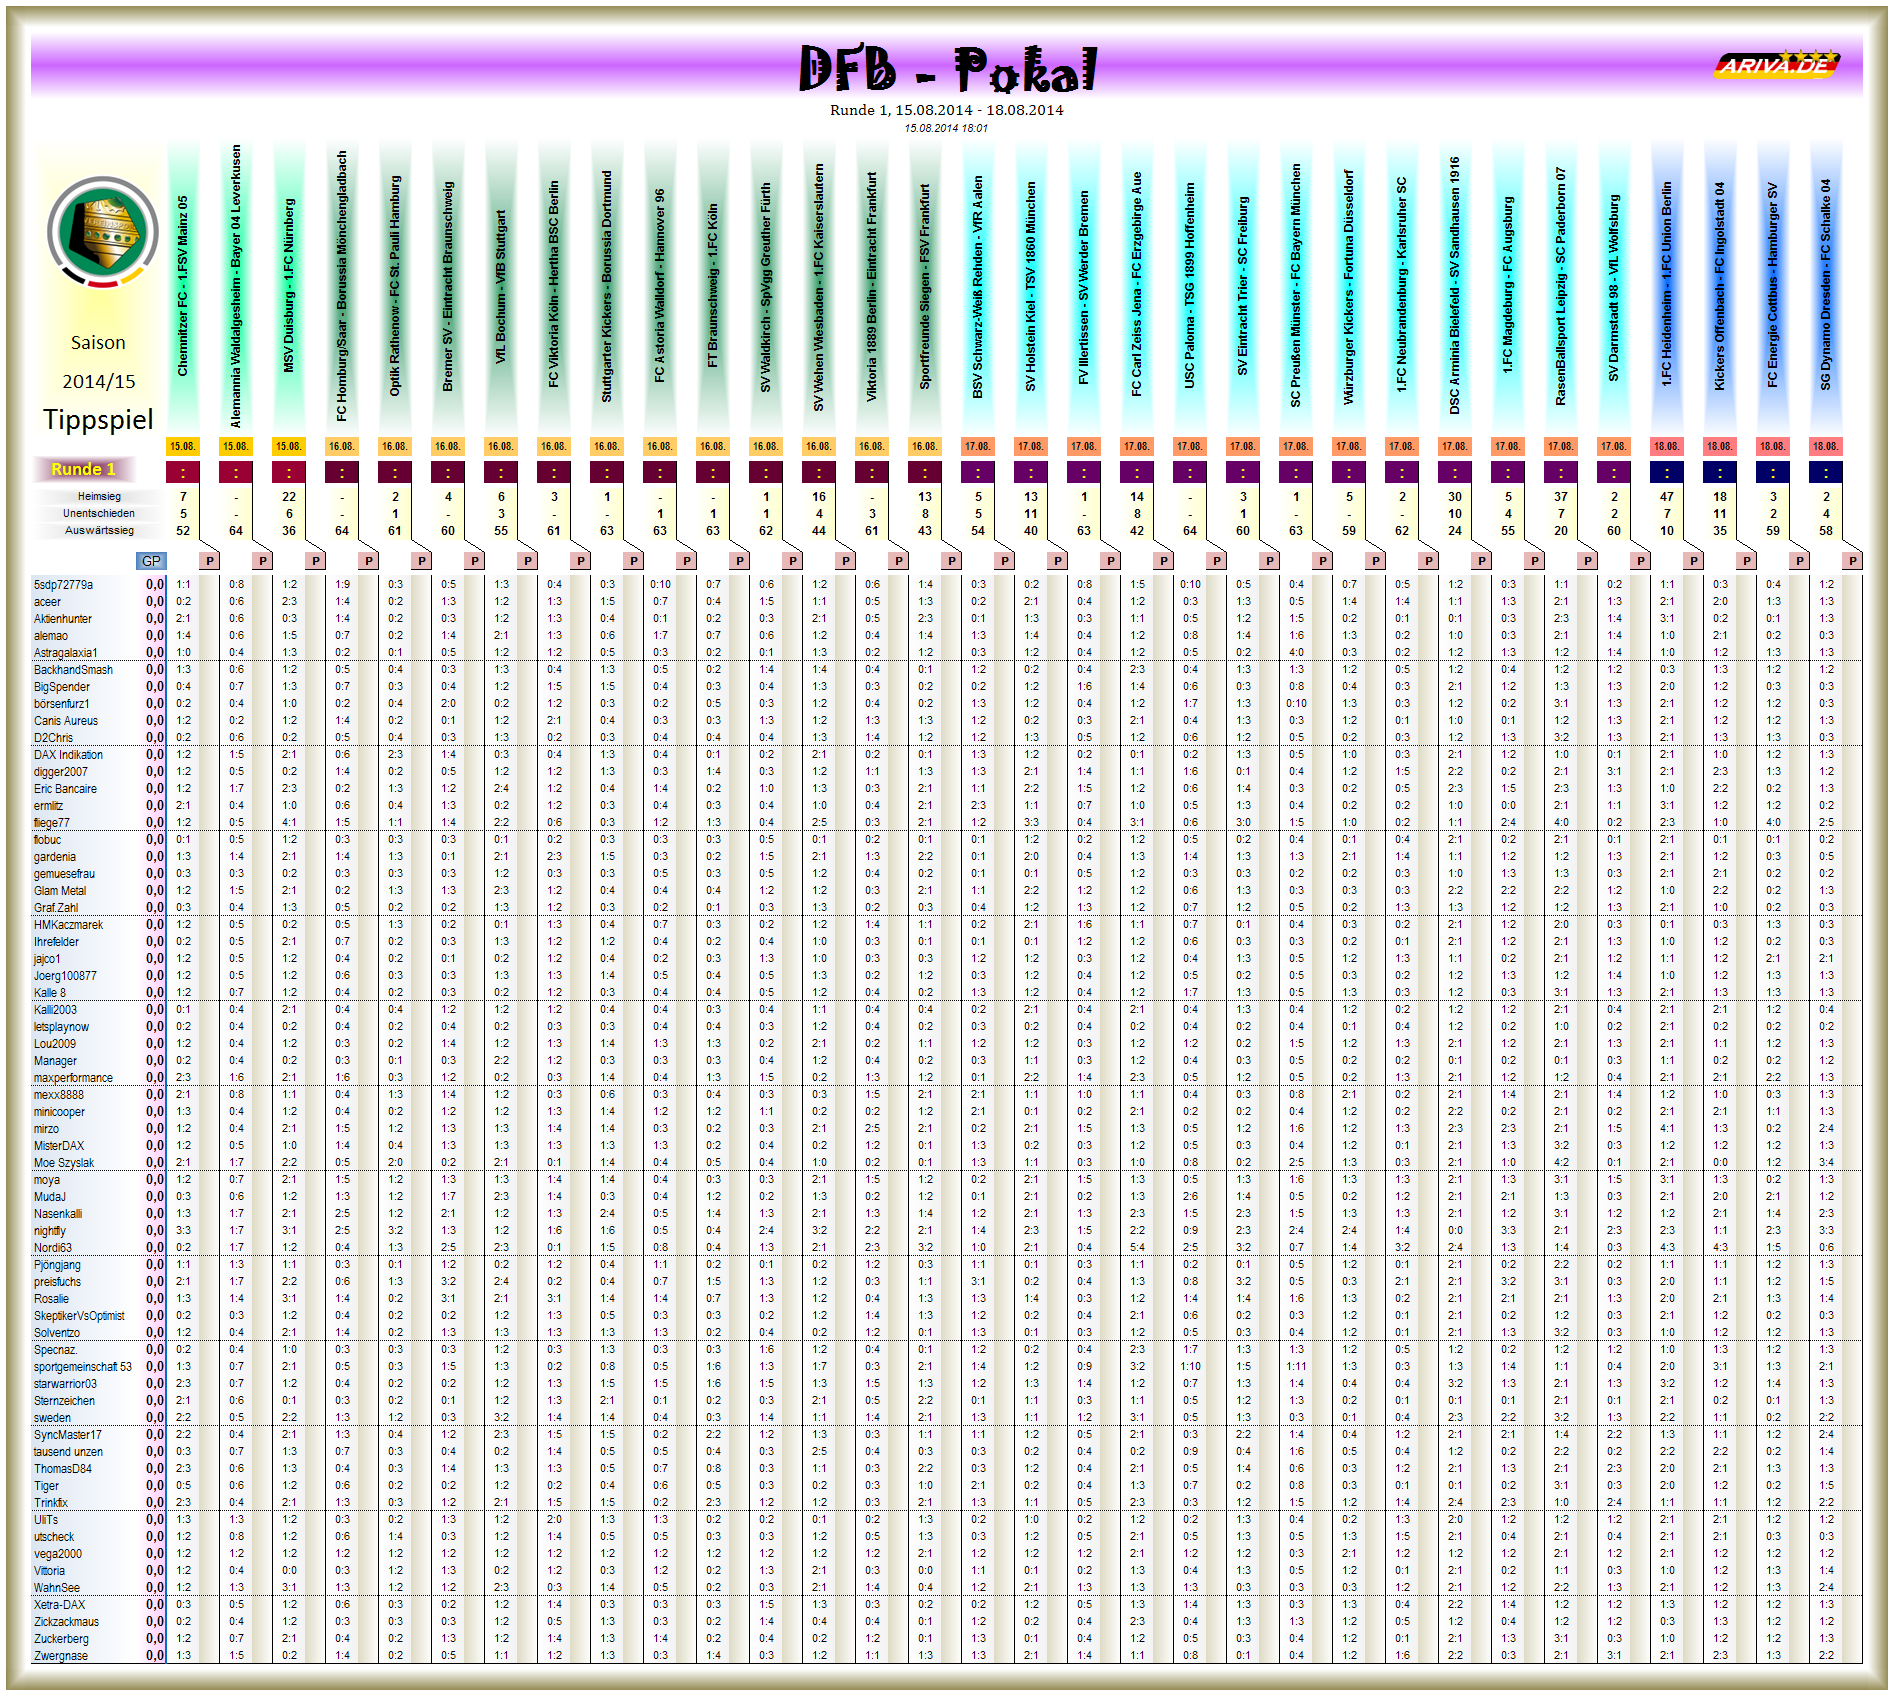The image size is (1894, 1696).
Task: Select the 'Runde 1' label
Action: click(x=84, y=469)
